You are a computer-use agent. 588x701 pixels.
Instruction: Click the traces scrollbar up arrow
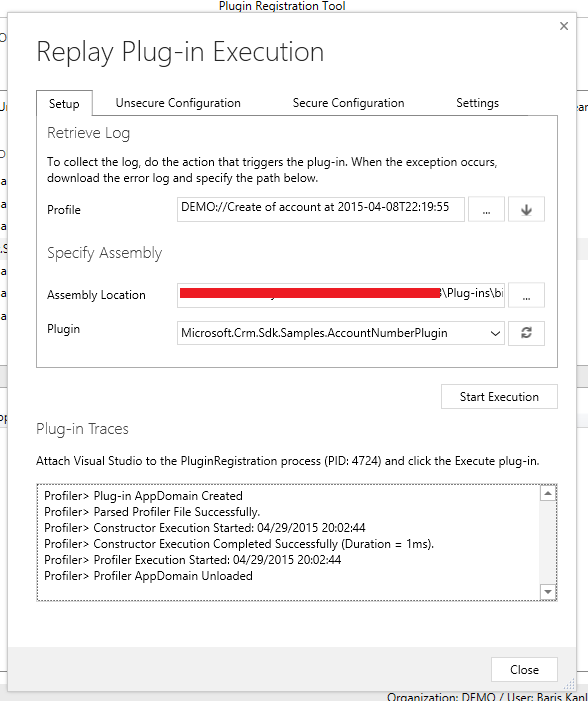pyautogui.click(x=548, y=493)
